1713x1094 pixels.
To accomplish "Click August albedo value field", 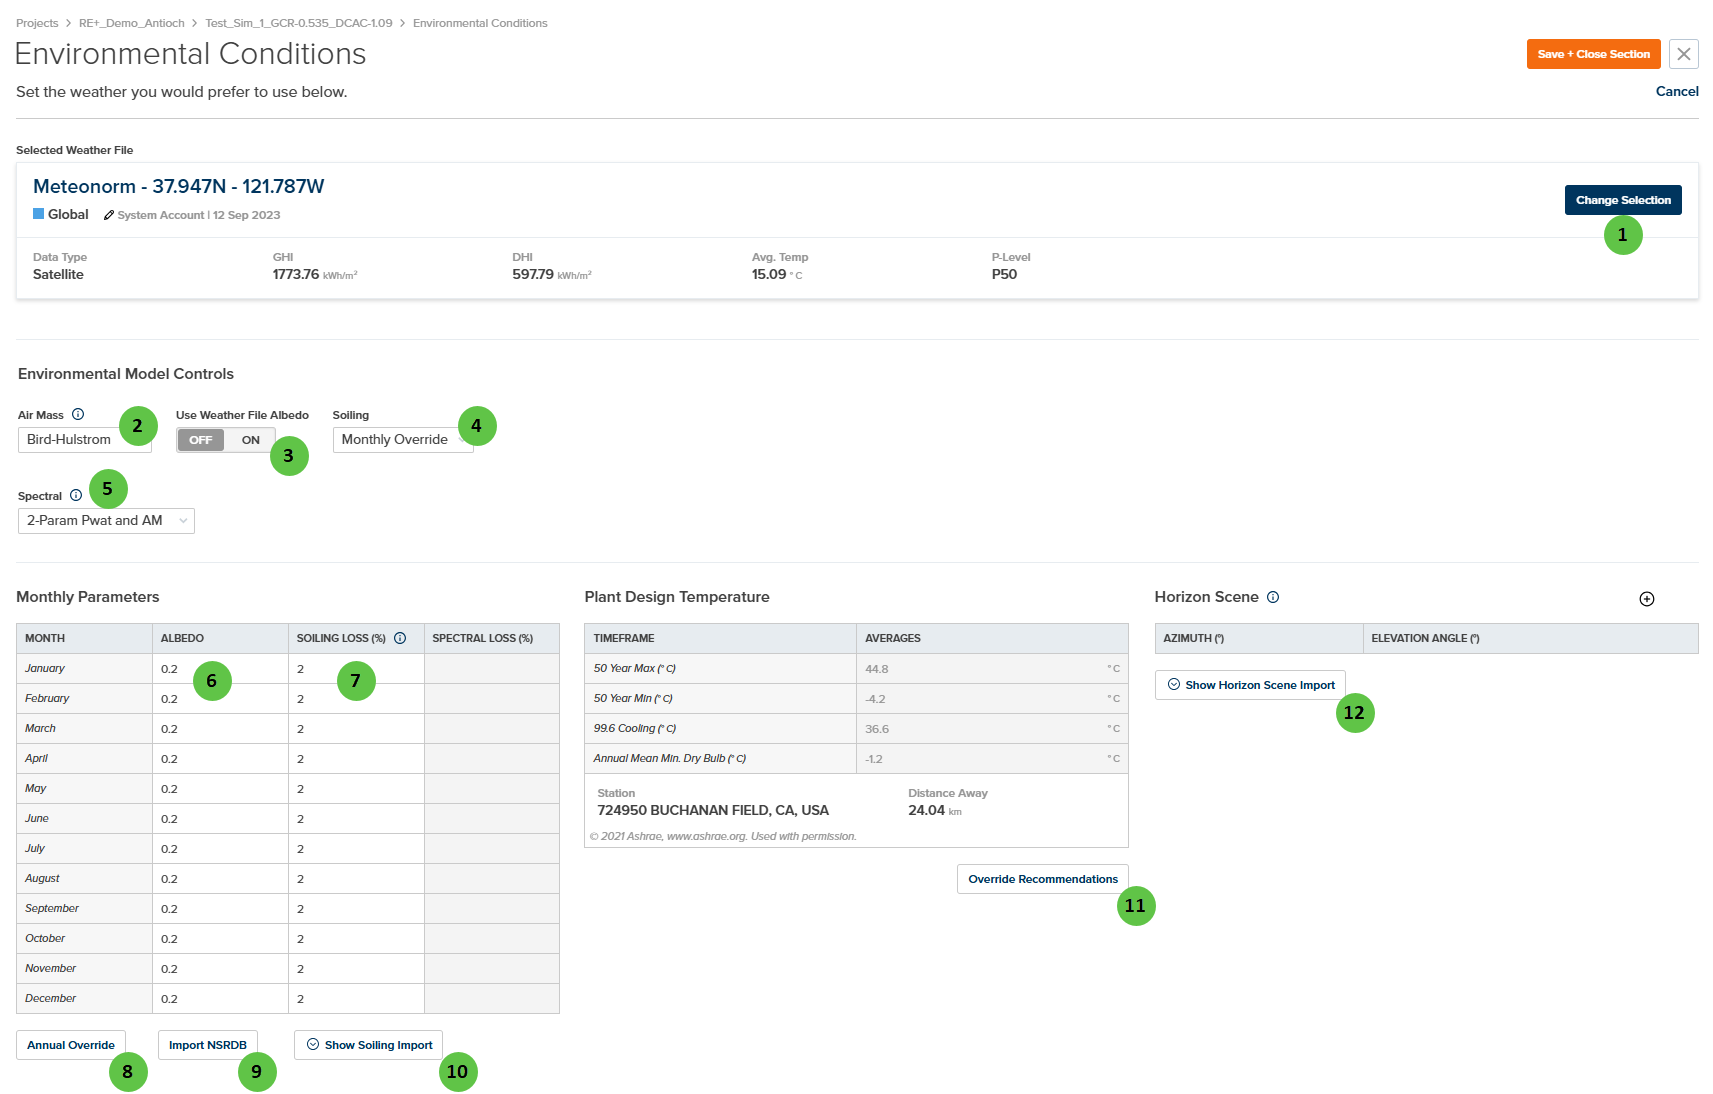I will point(220,879).
